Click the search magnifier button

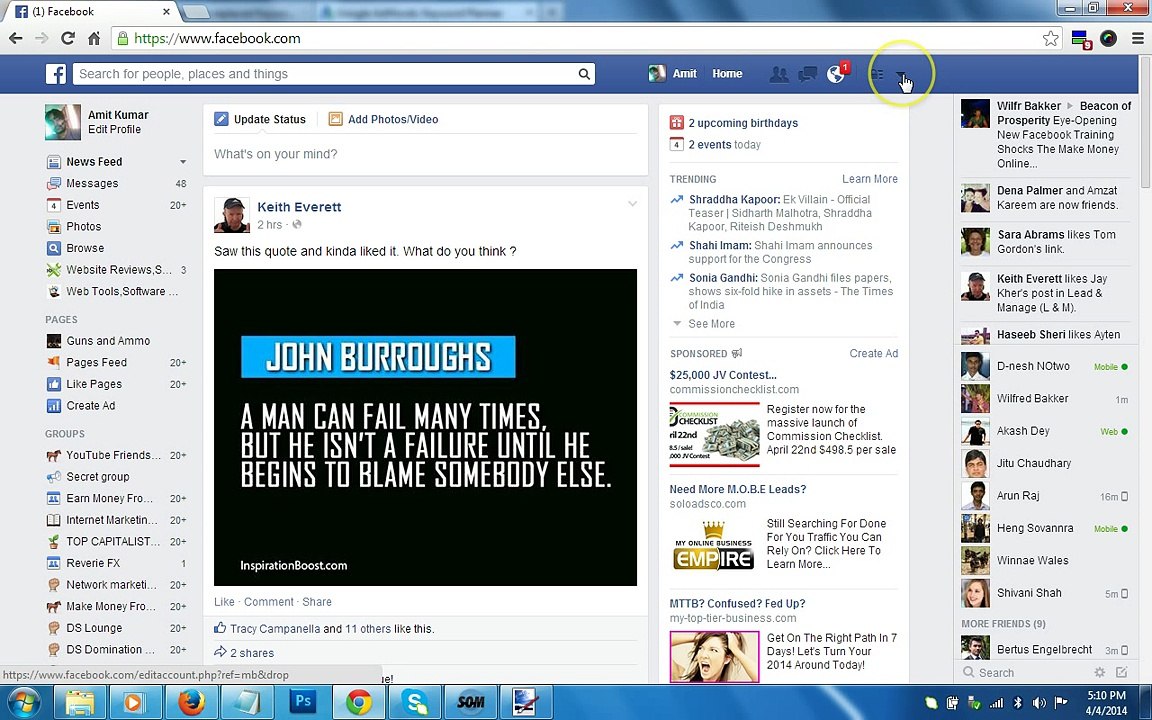(x=584, y=73)
